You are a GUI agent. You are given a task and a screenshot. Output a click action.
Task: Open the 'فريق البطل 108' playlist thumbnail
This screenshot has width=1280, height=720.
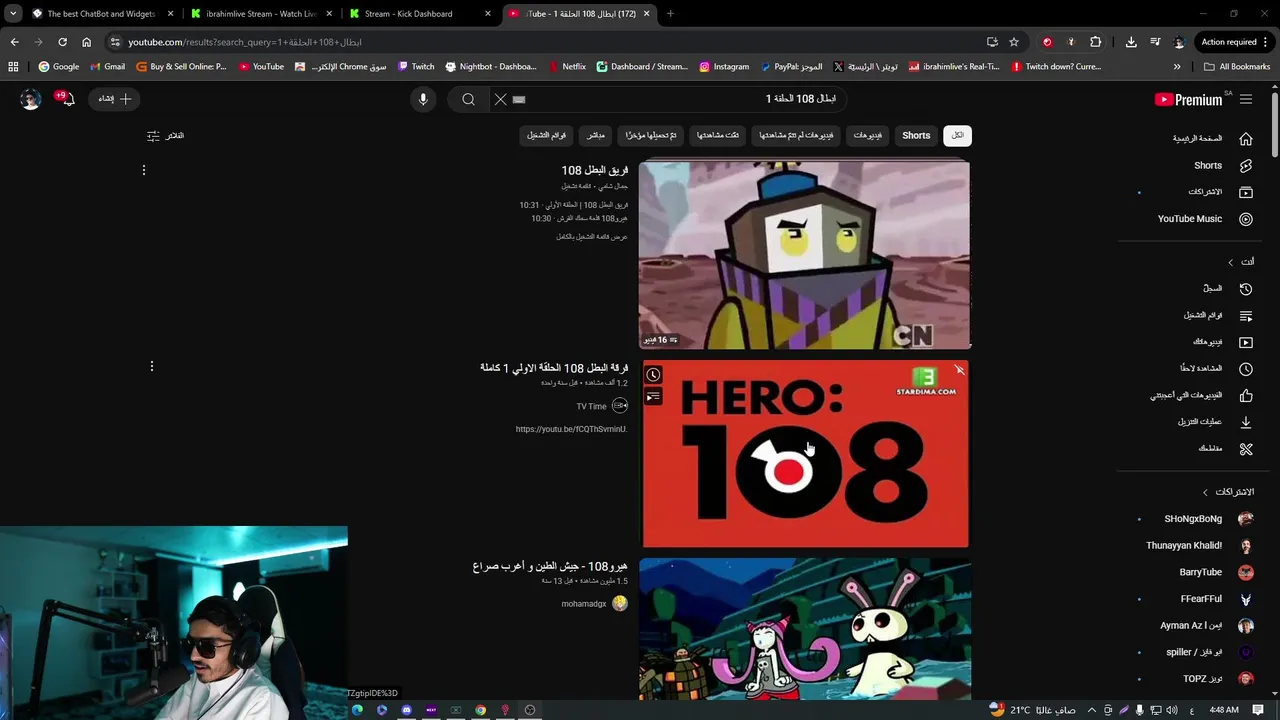click(x=805, y=255)
